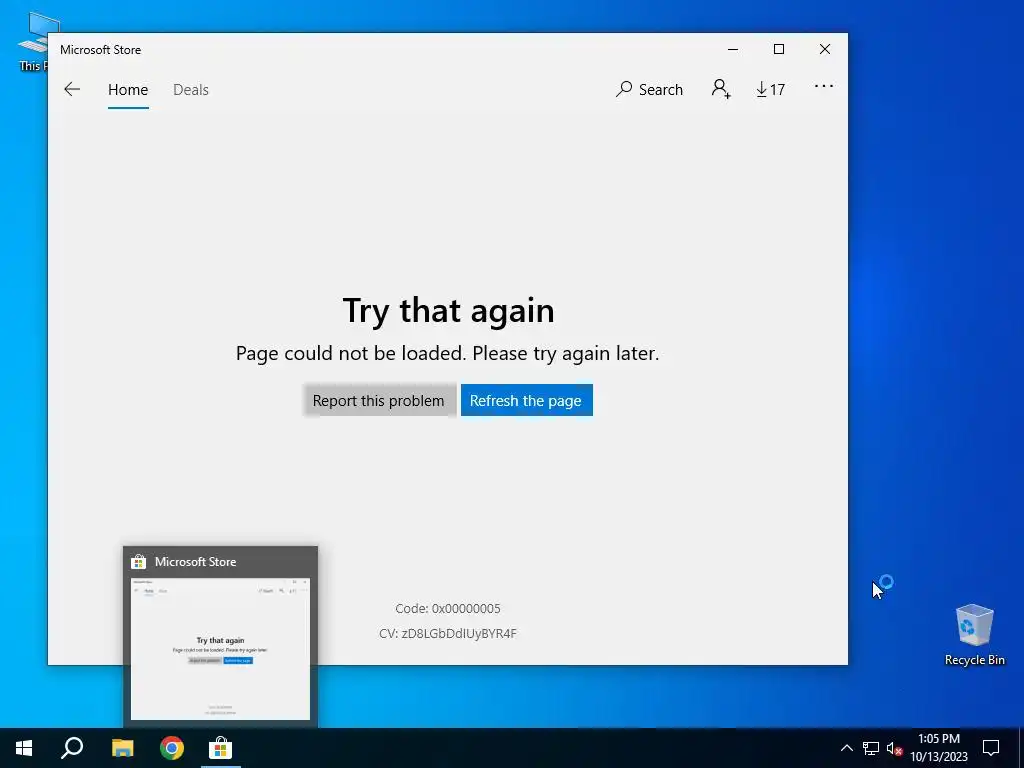The height and width of the screenshot is (768, 1024).
Task: Go back with the Store back arrow
Action: click(72, 89)
